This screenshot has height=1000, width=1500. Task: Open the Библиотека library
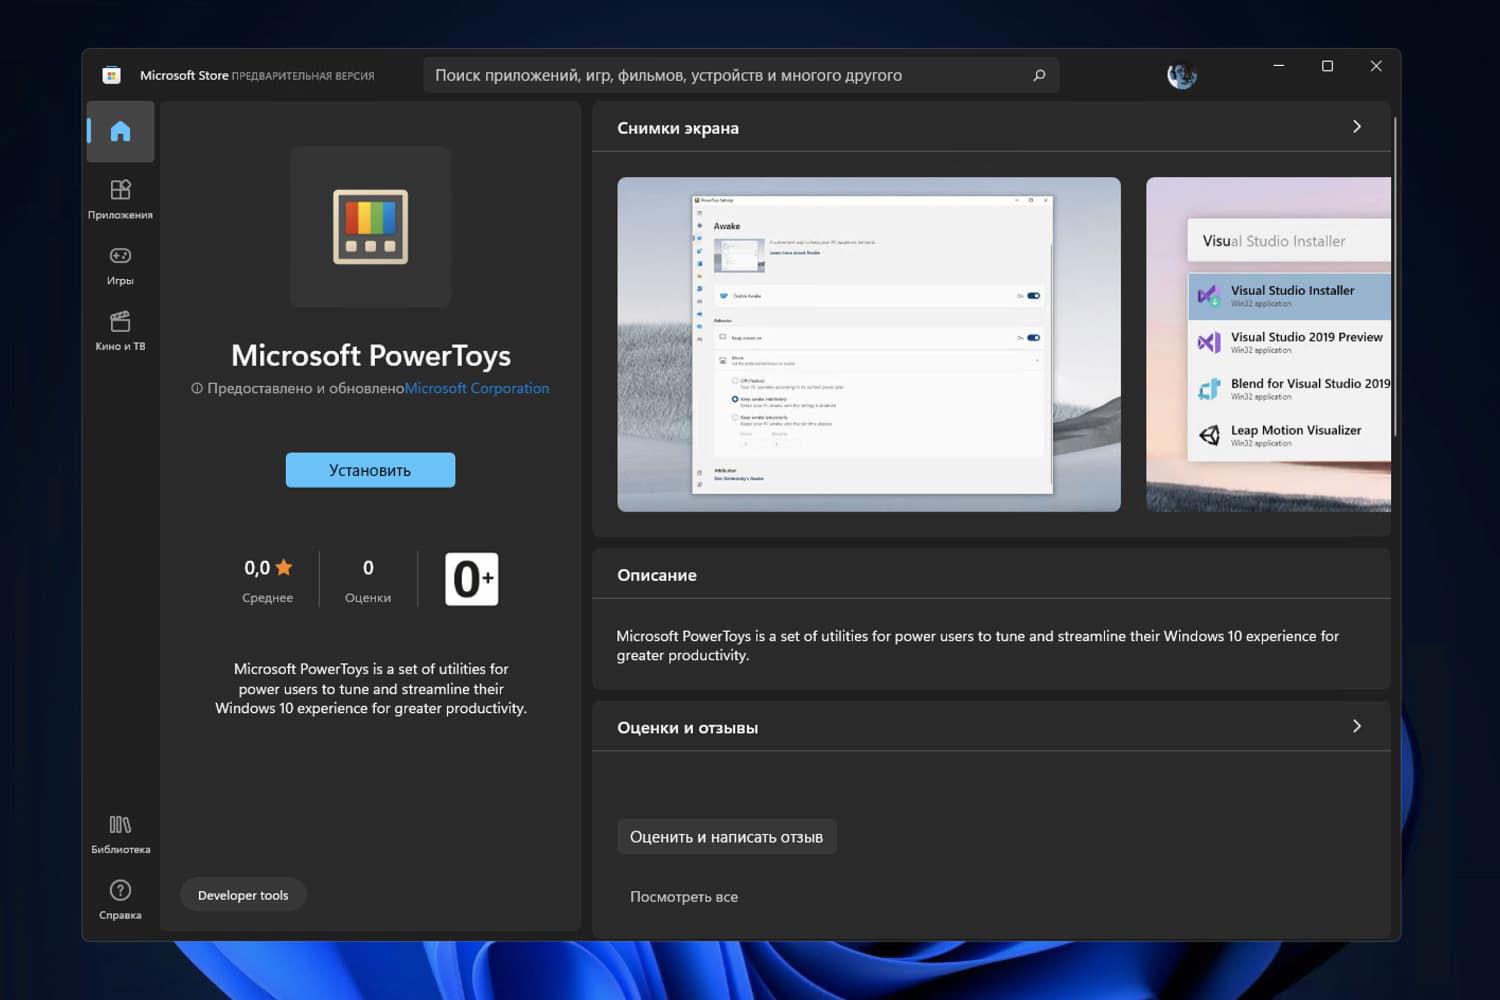(120, 834)
